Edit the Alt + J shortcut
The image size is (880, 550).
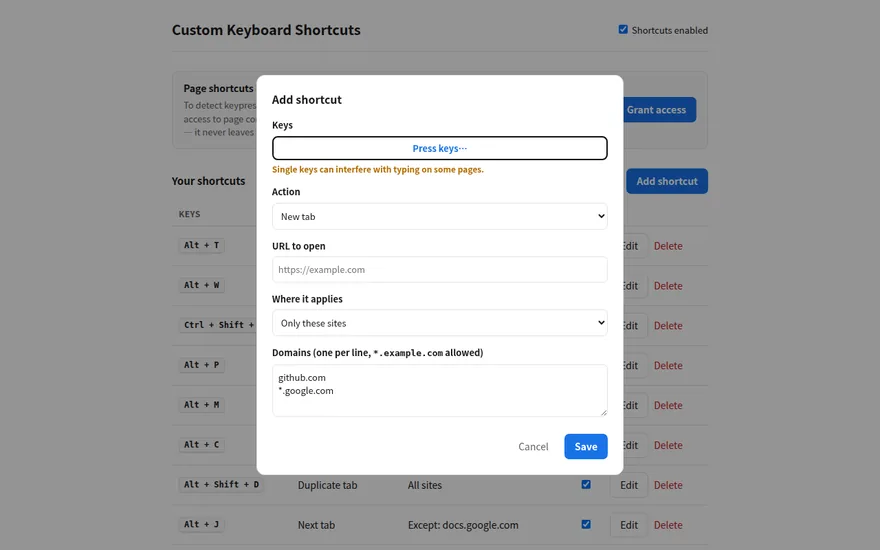tap(629, 525)
